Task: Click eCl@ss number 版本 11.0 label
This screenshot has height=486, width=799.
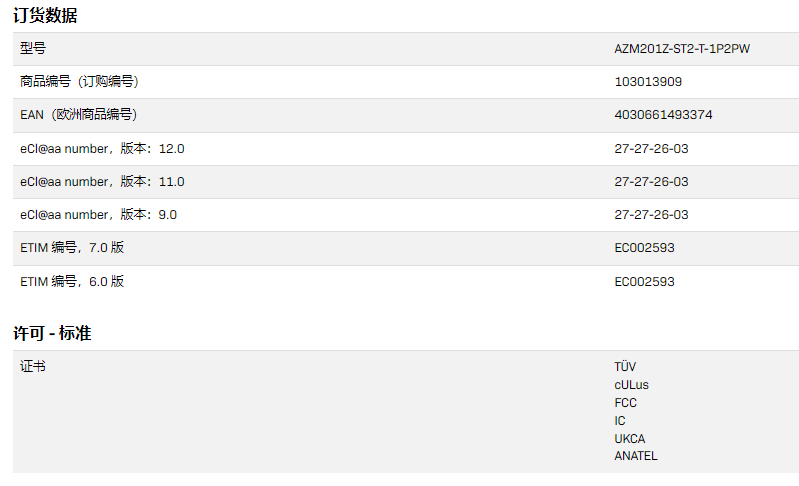Action: coord(102,182)
